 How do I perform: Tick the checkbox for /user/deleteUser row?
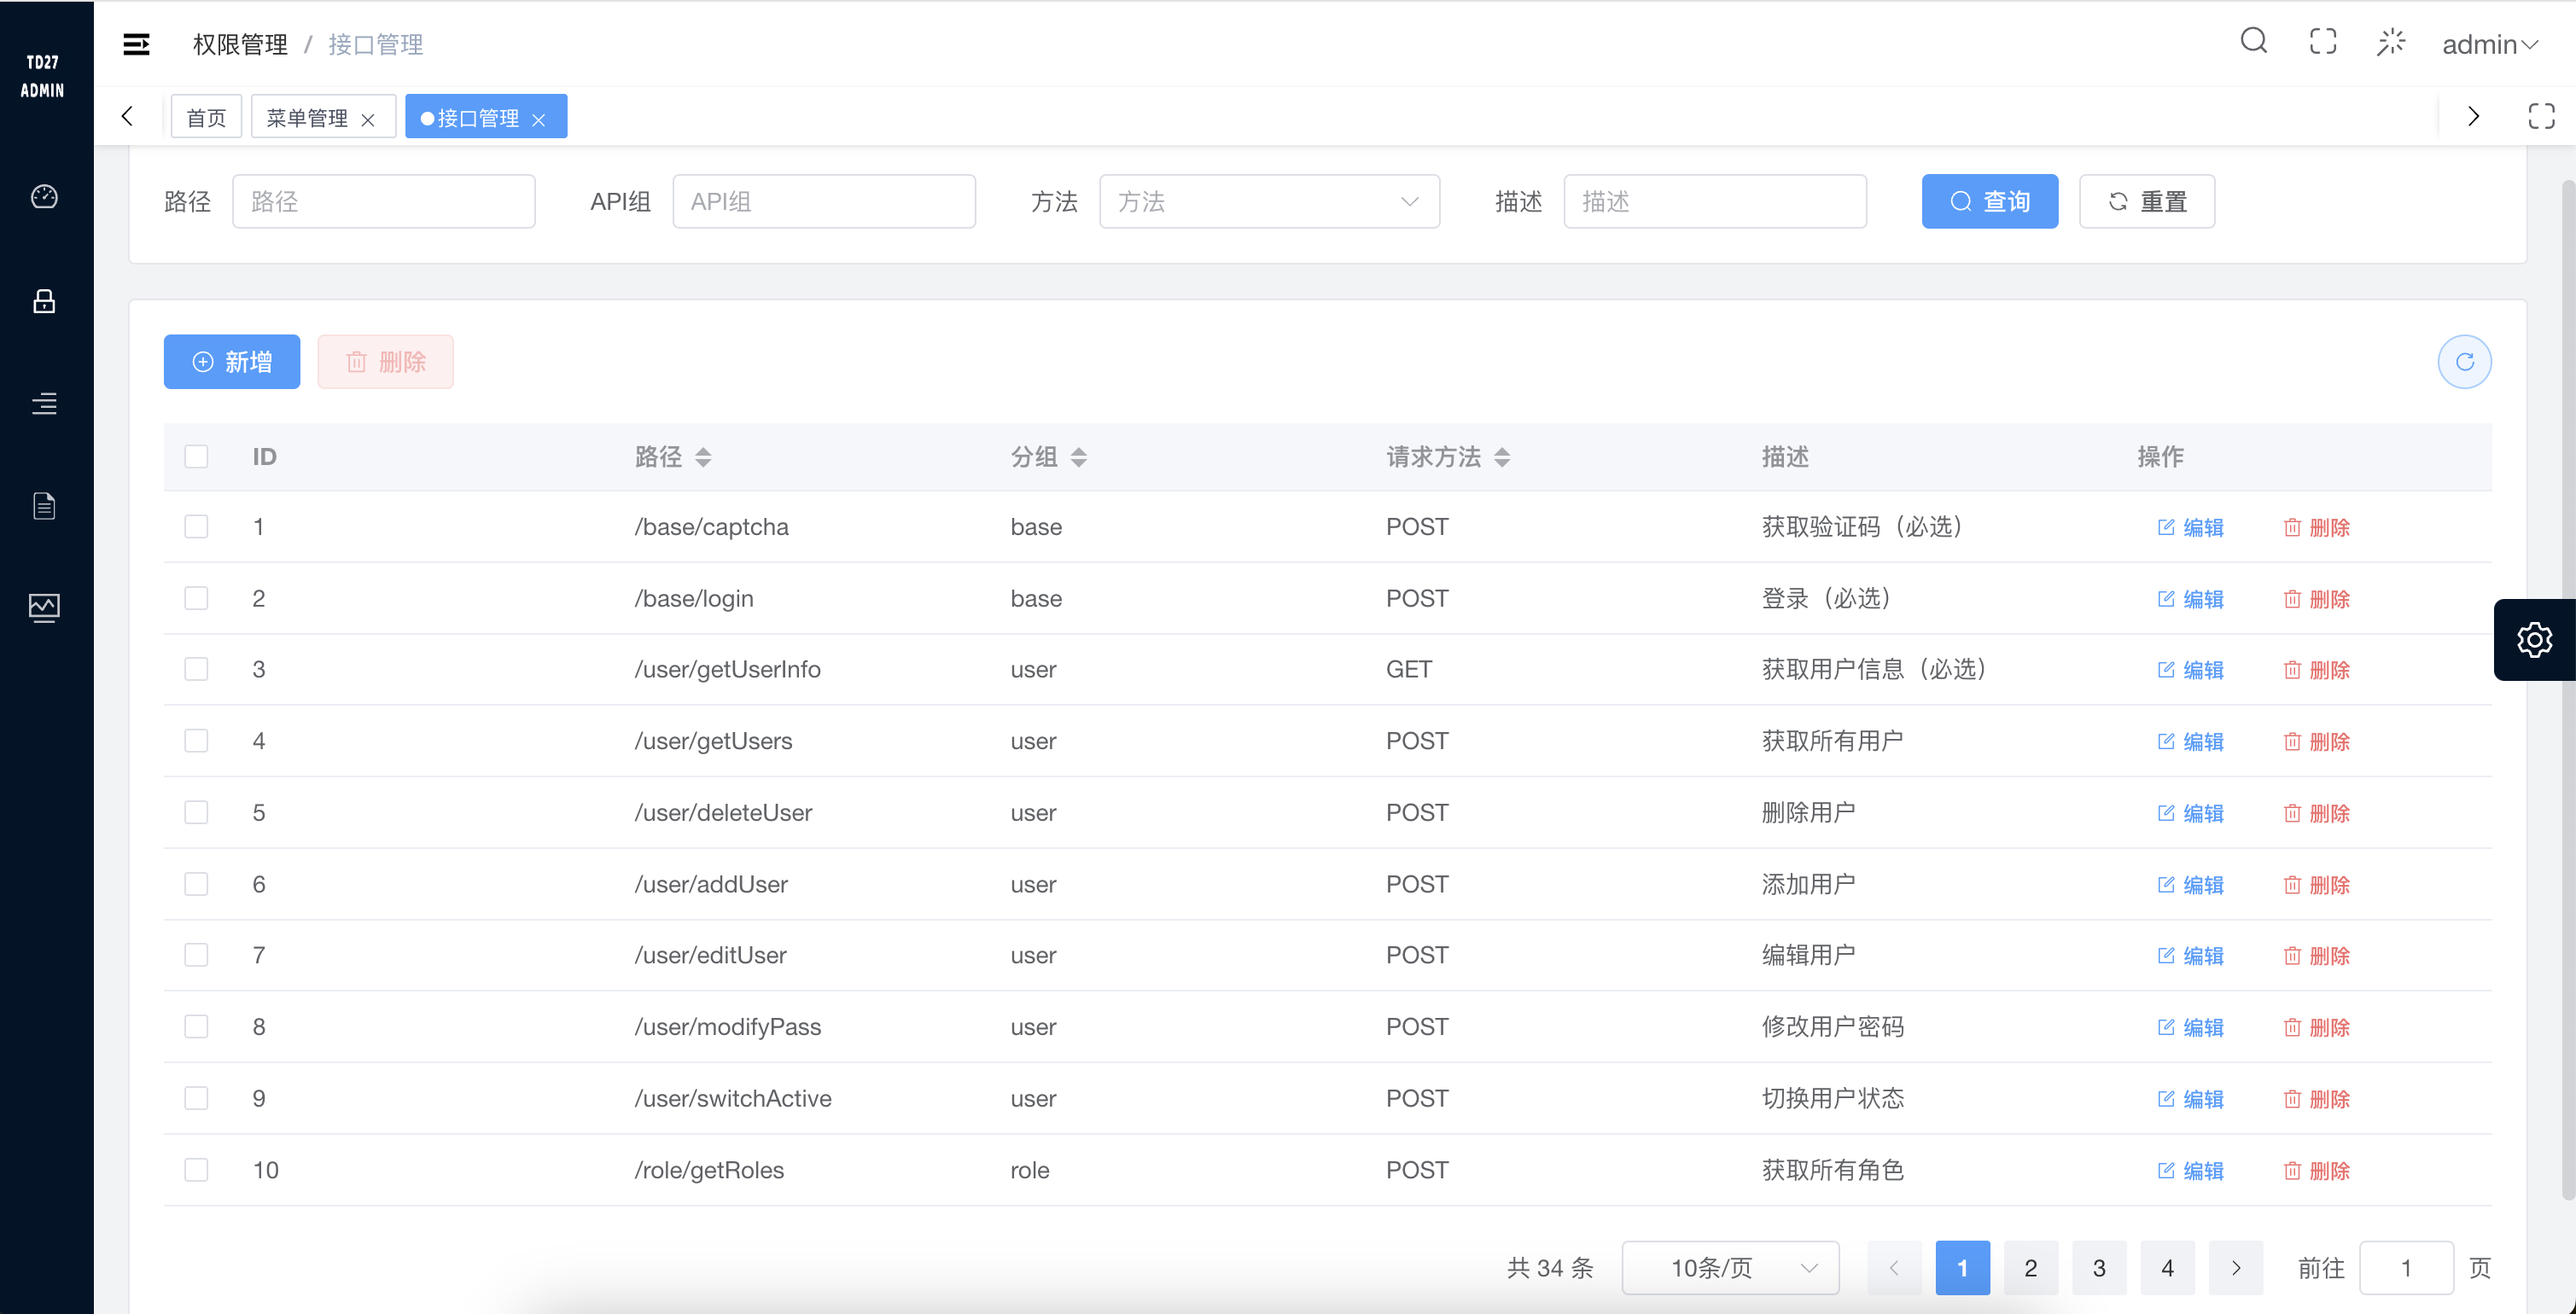coord(196,812)
